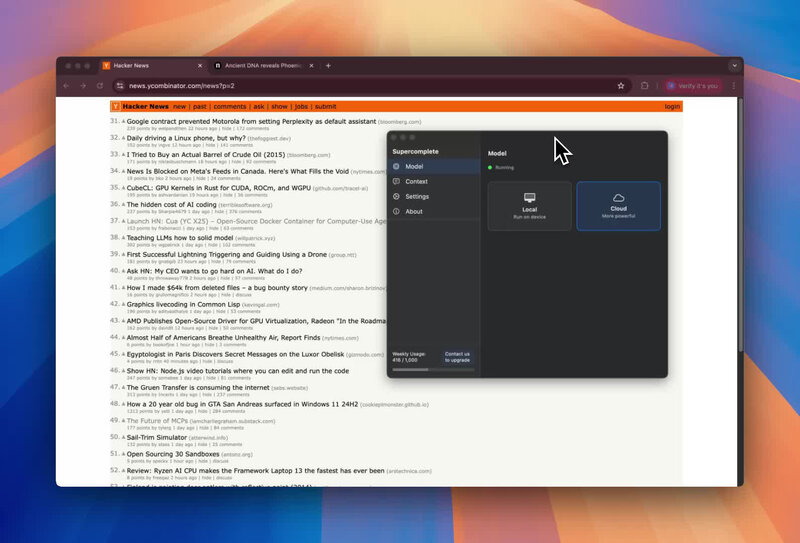Viewport: 800px width, 543px height.
Task: Click the Y Combinator logo on Hacker News
Action: coord(116,107)
